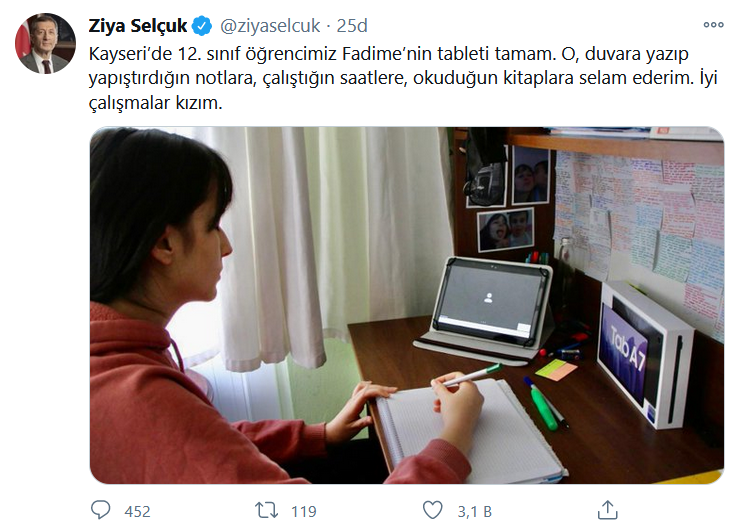The height and width of the screenshot is (532, 742).
Task: Retweet this post using the arrows icon
Action: (x=266, y=510)
